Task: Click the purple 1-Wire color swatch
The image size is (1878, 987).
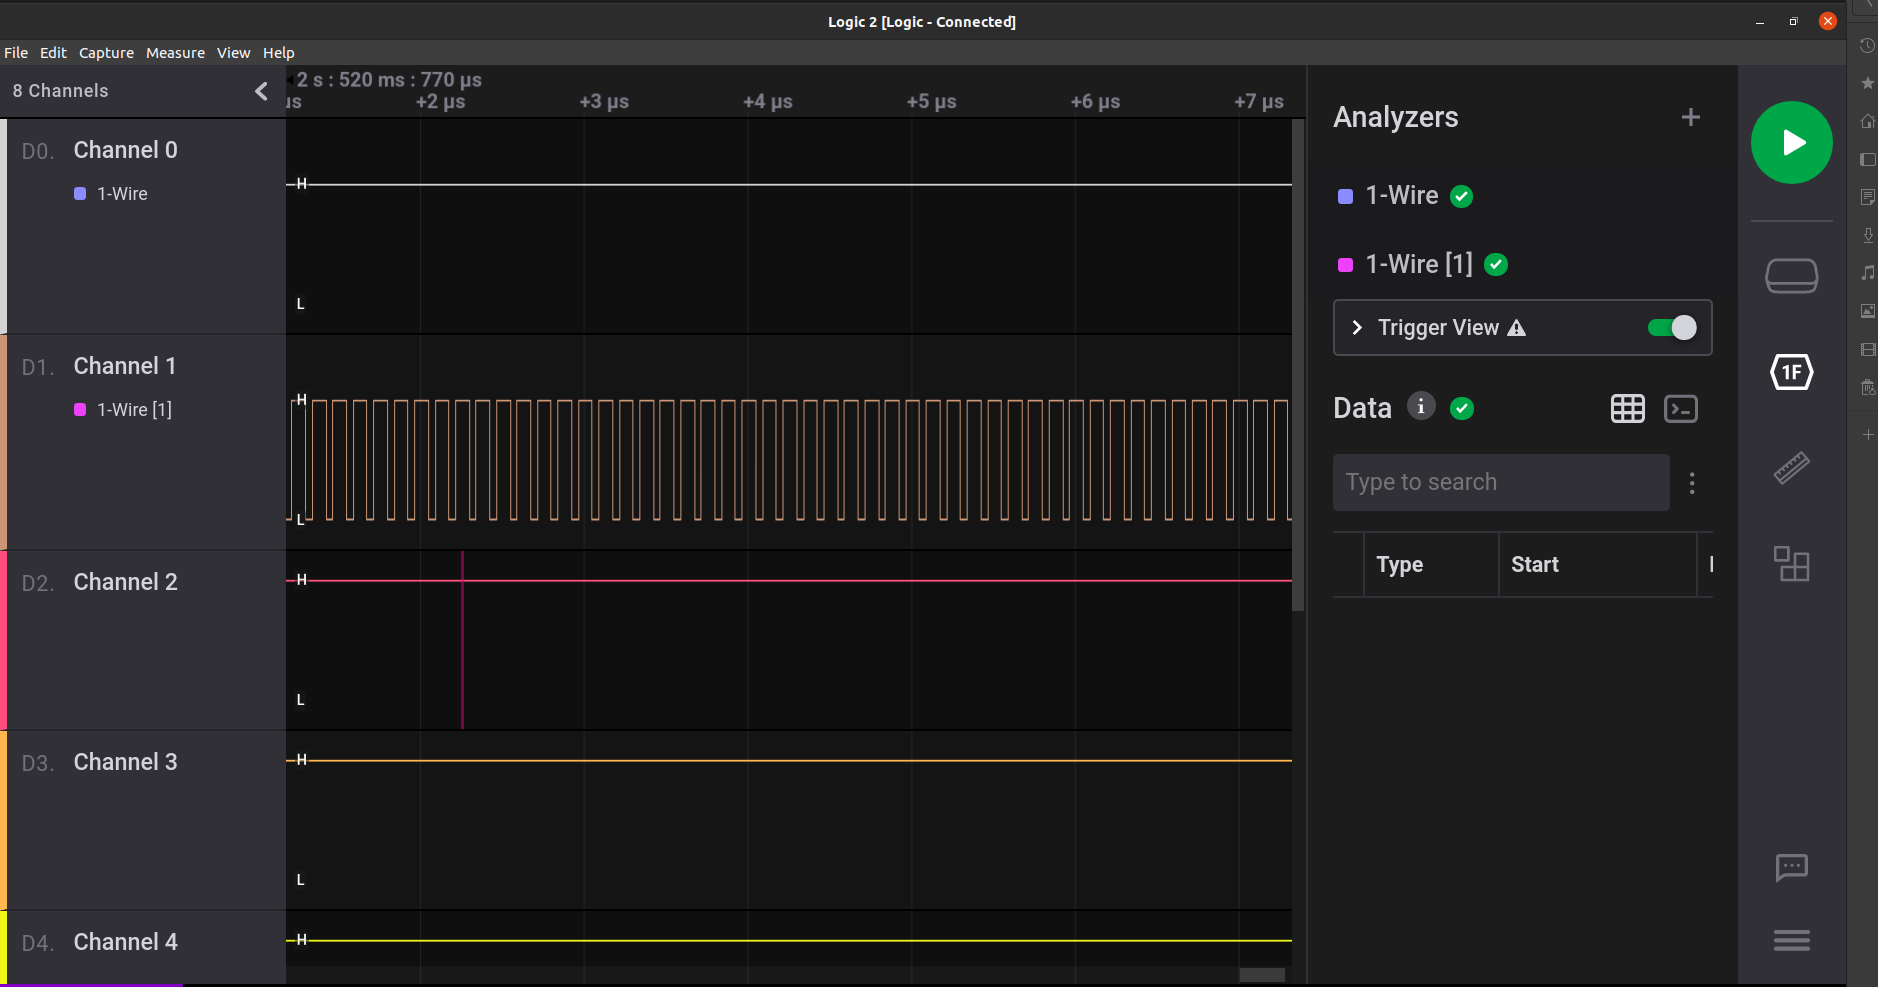Action: click(x=1345, y=196)
